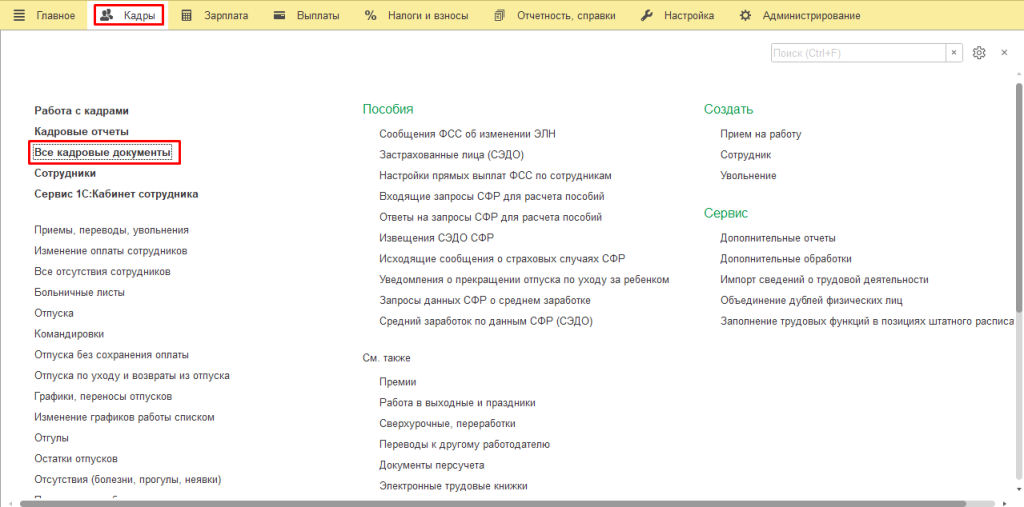Screen dimensions: 1024x507
Task: Create a Прием на работу document
Action: (x=761, y=134)
